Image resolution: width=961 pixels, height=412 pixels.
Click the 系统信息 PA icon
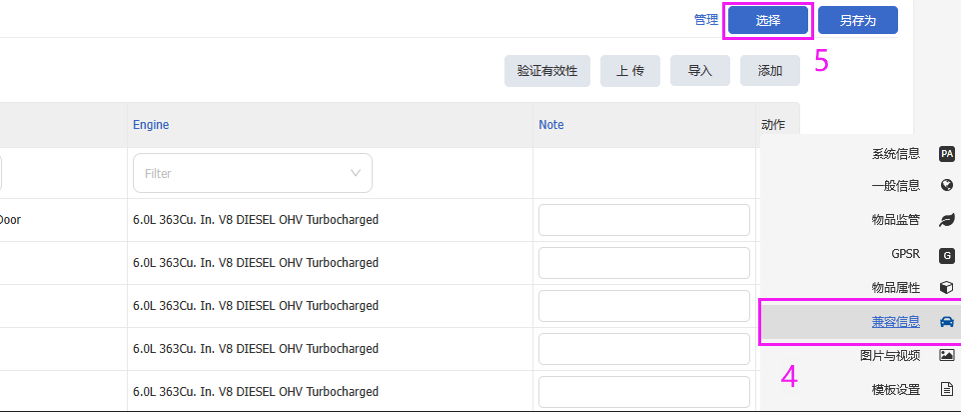click(947, 154)
